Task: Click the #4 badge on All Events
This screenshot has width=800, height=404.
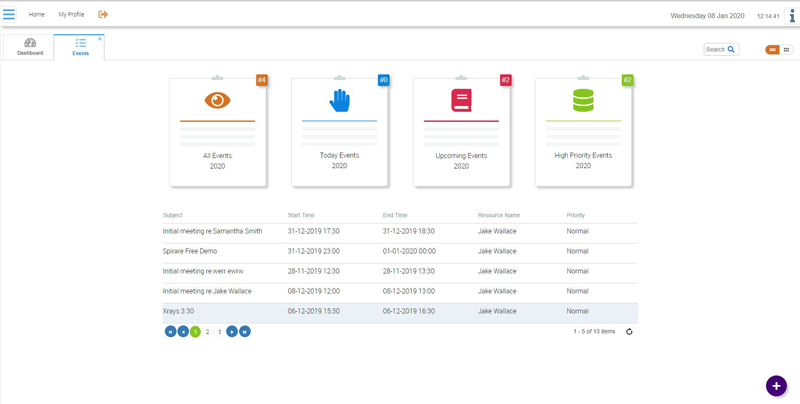Action: pos(262,80)
